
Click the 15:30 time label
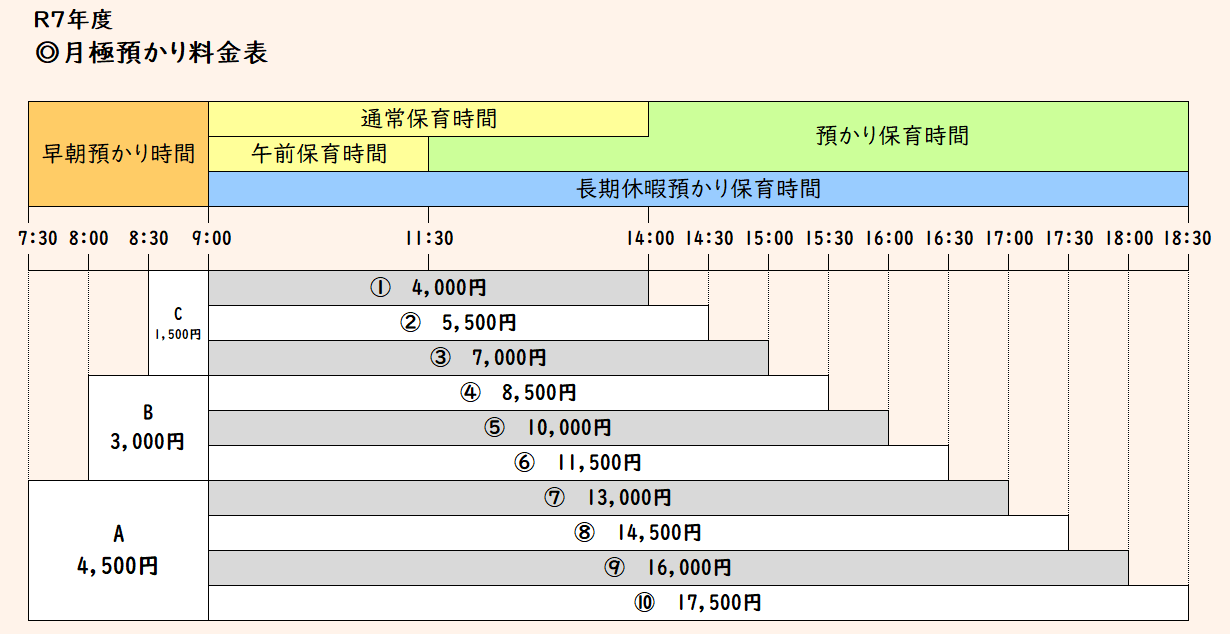(829, 239)
